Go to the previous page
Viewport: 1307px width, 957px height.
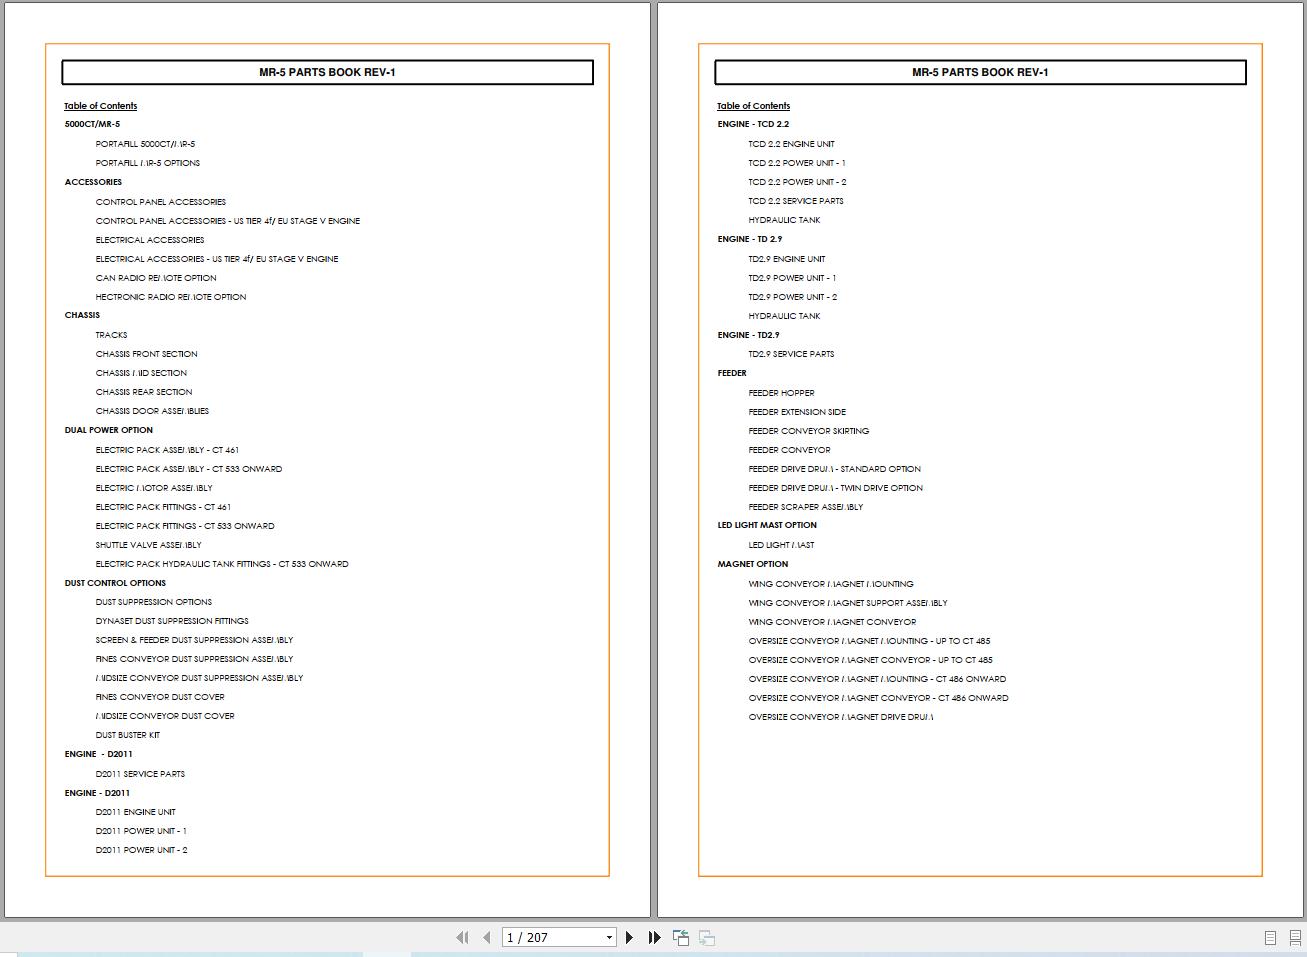coord(487,937)
